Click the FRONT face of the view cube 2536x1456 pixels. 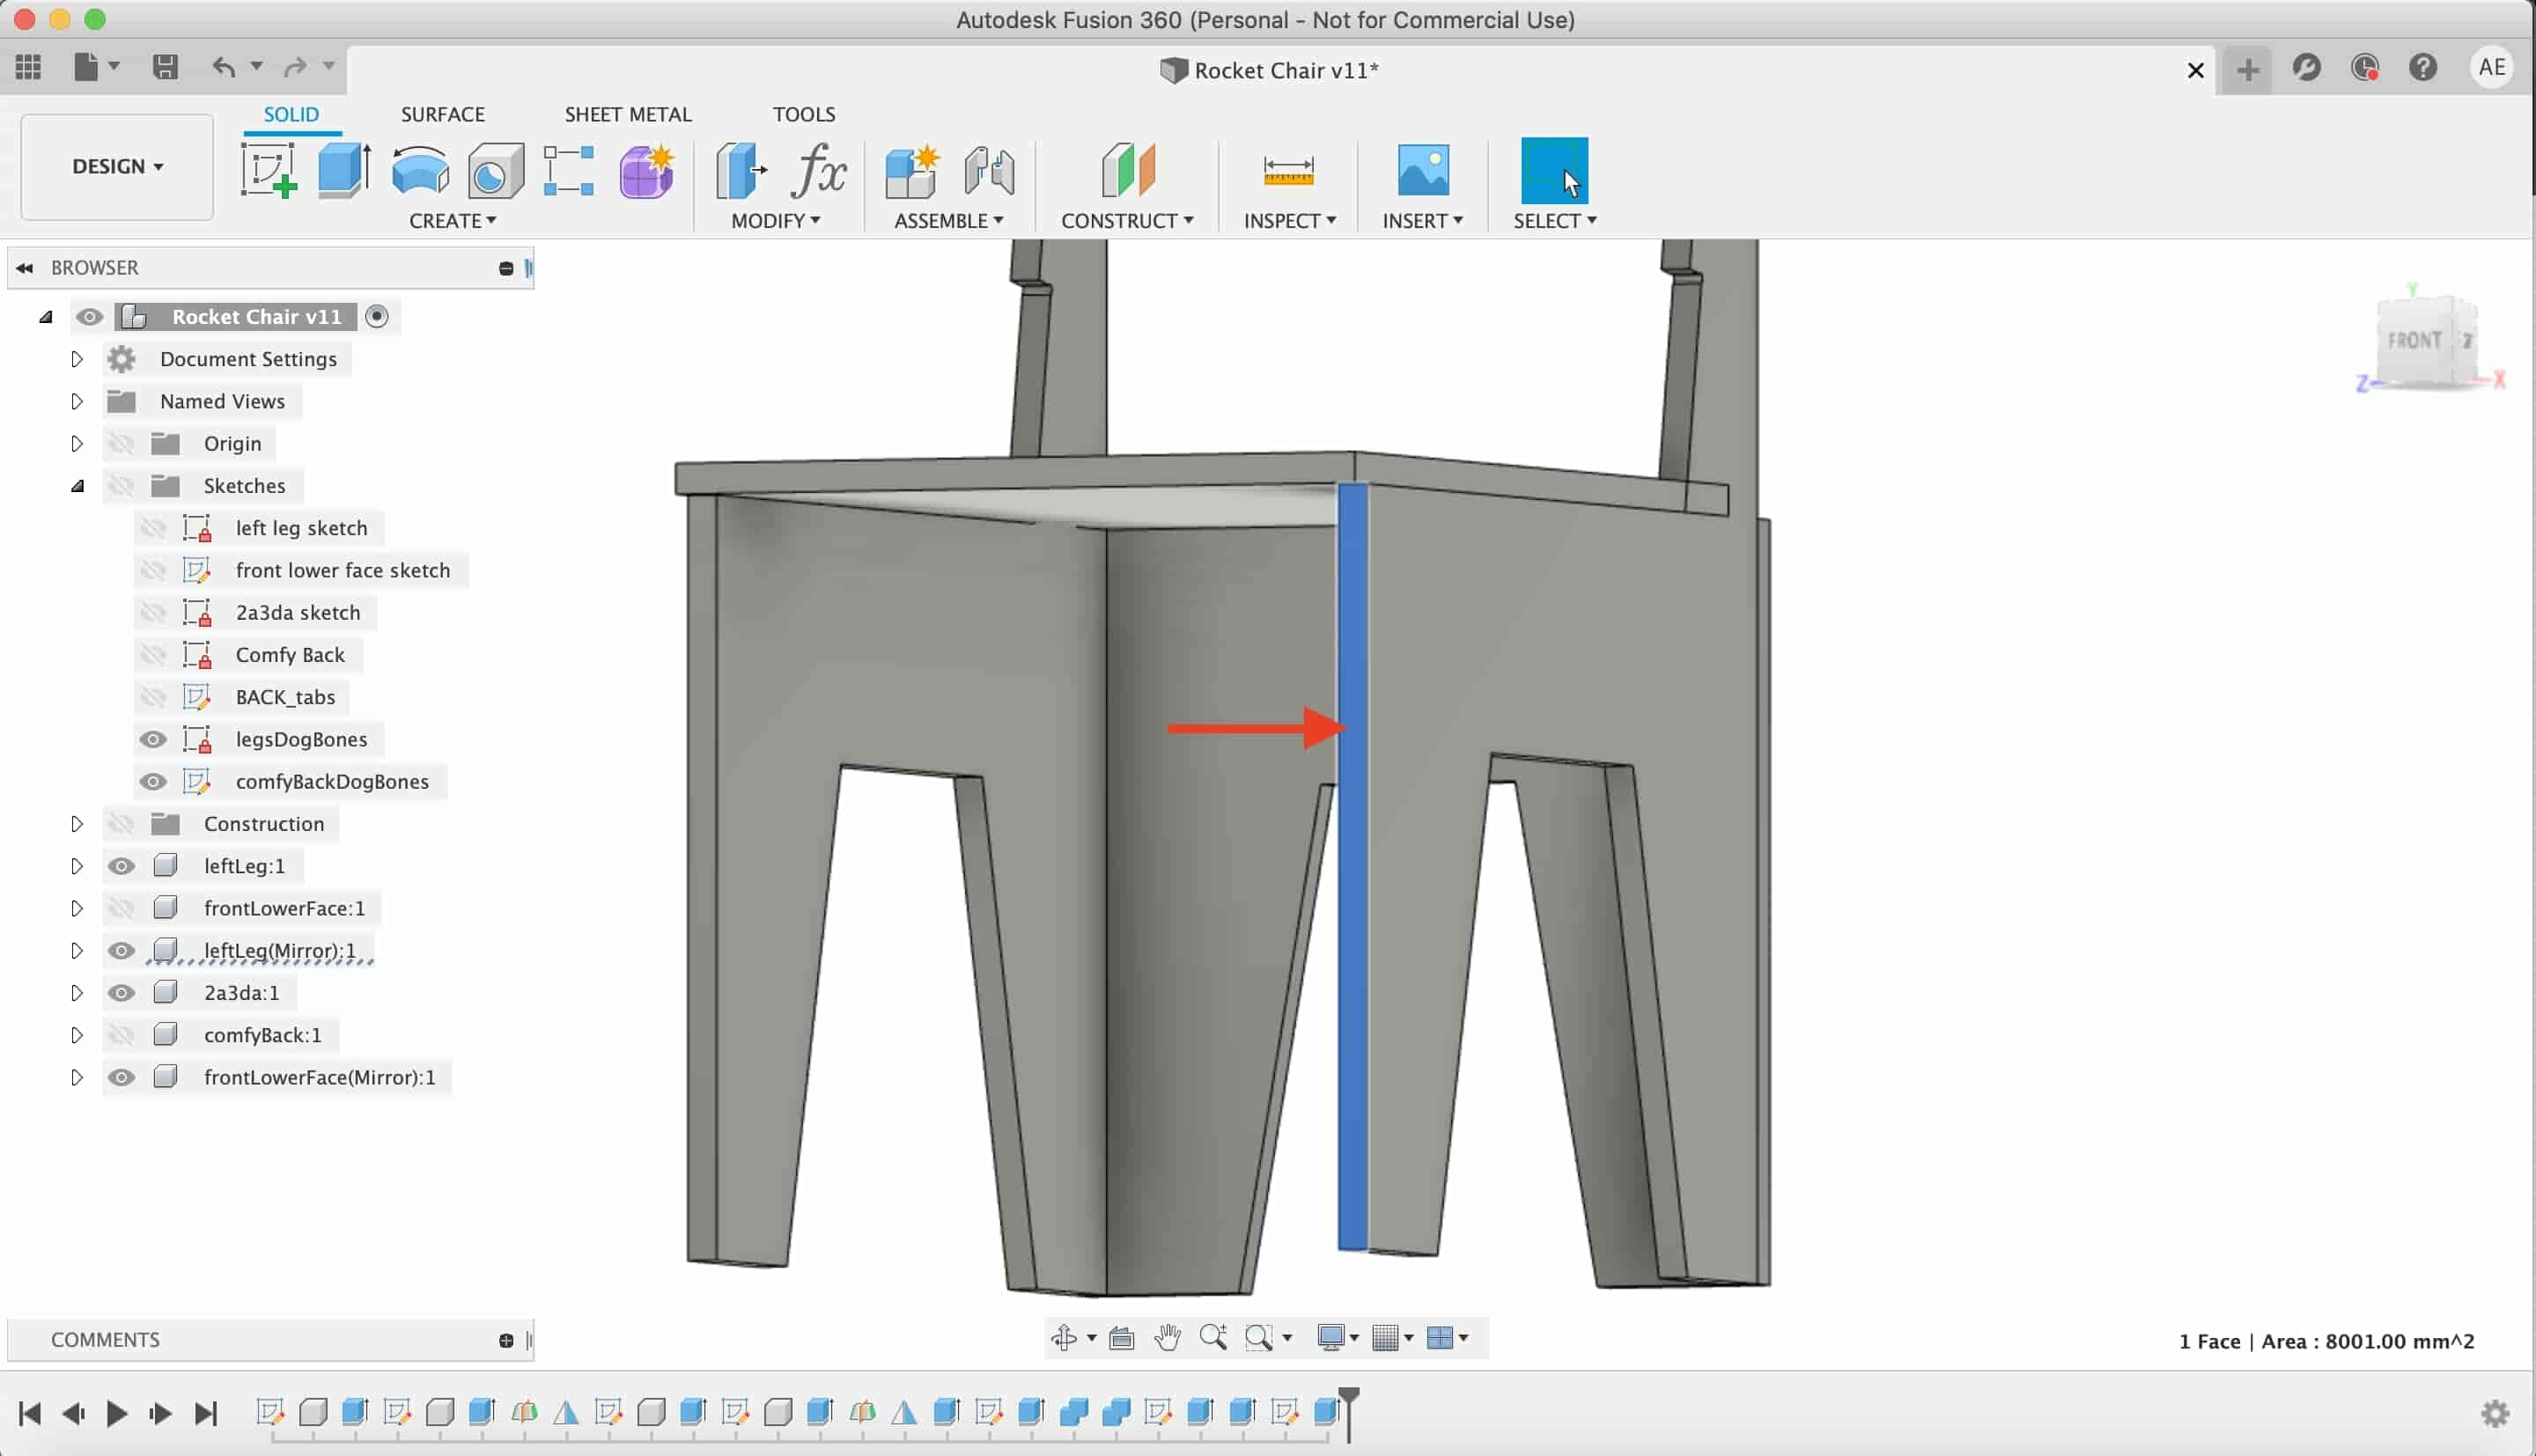tap(2414, 341)
